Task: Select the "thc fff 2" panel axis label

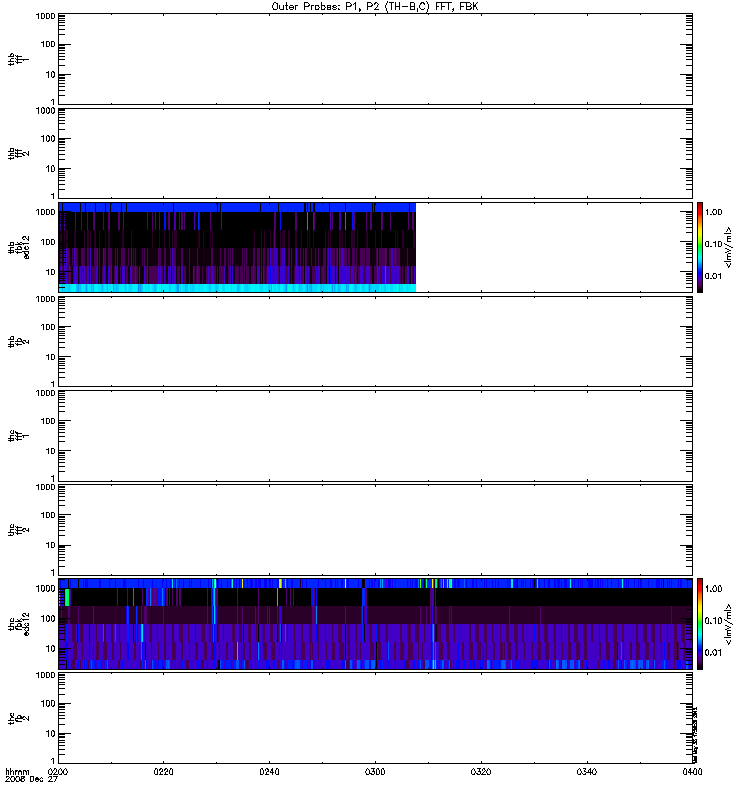Action: 18,530
